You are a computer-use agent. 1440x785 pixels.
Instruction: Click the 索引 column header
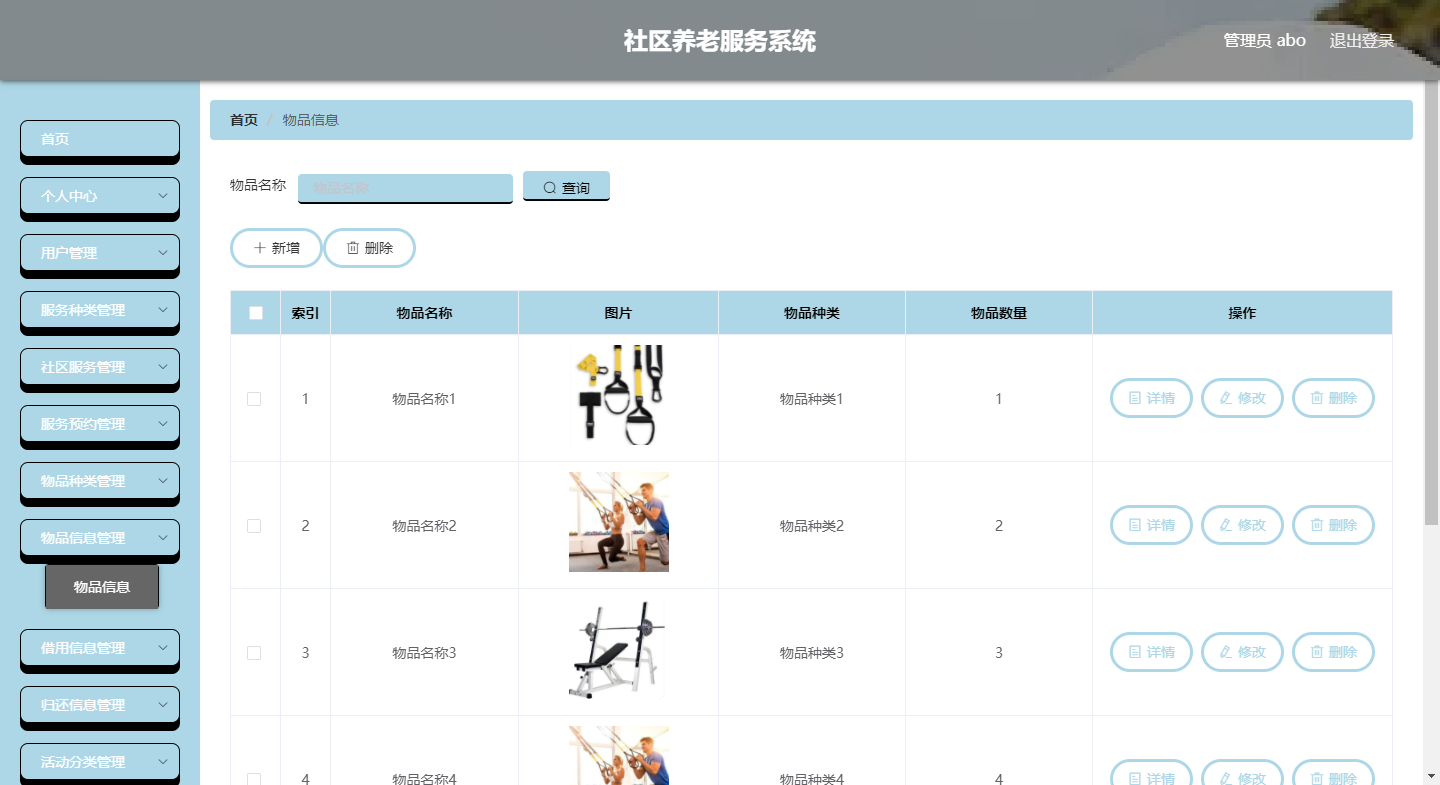tap(305, 313)
